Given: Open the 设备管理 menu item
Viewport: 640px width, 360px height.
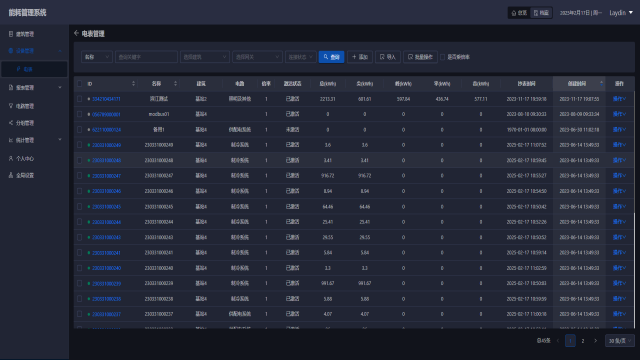Looking at the screenshot, I should pyautogui.click(x=34, y=51).
